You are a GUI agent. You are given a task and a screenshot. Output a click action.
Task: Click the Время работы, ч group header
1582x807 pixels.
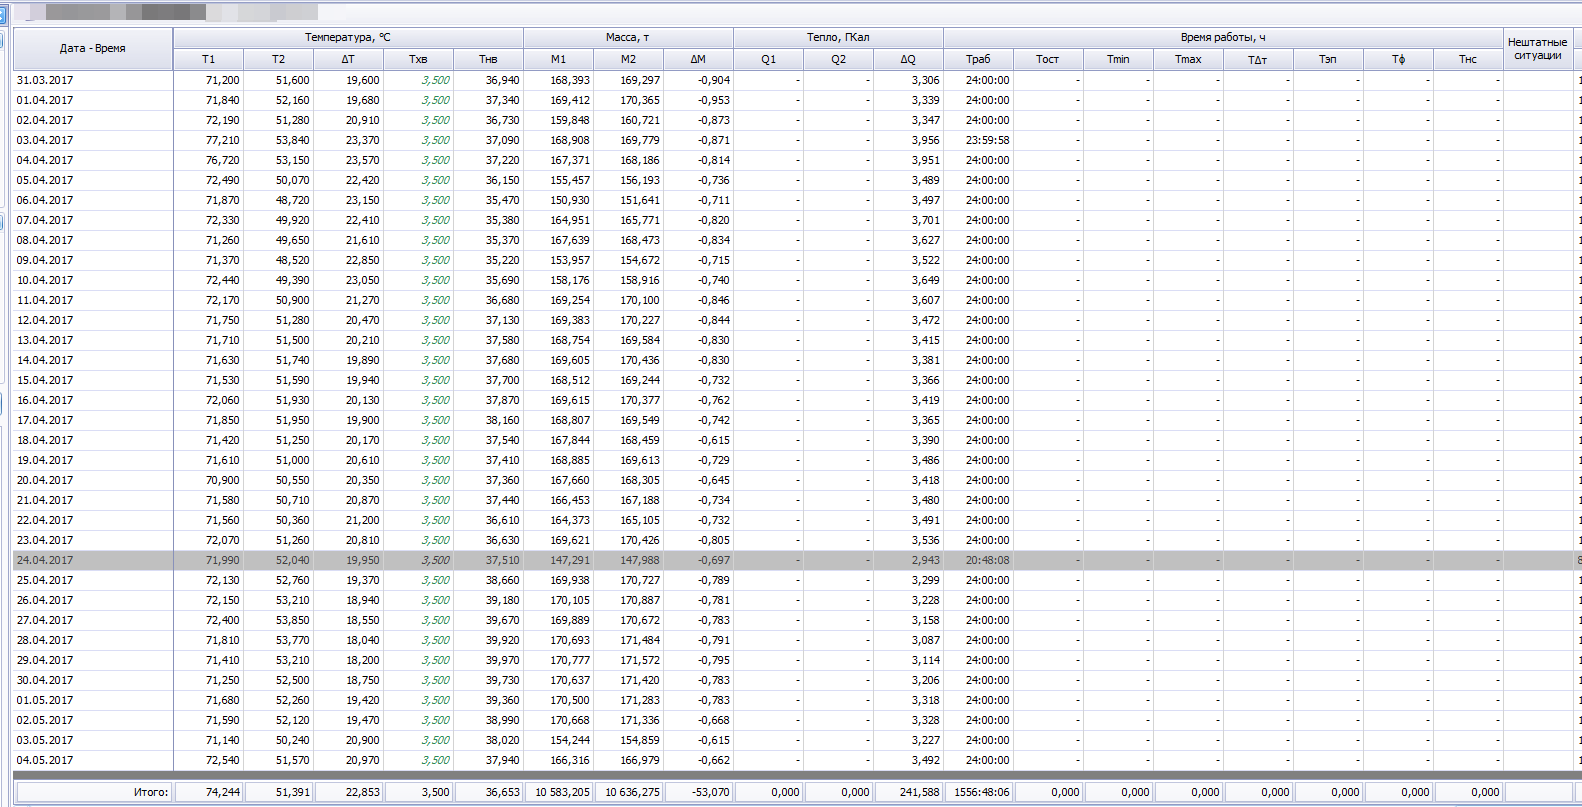tap(1223, 37)
